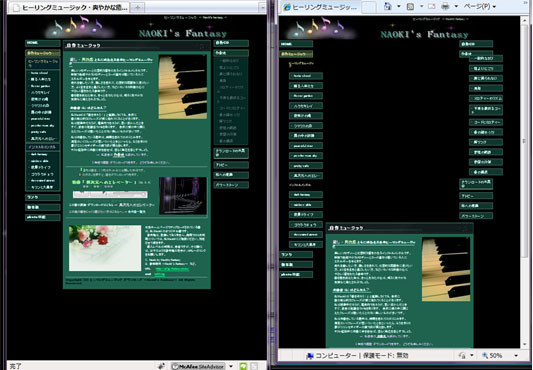Image resolution: width=533 pixels, height=370 pixels.
Task: Click the Read Mail envelope icon in Internet Explorer
Action: (x=432, y=6)
